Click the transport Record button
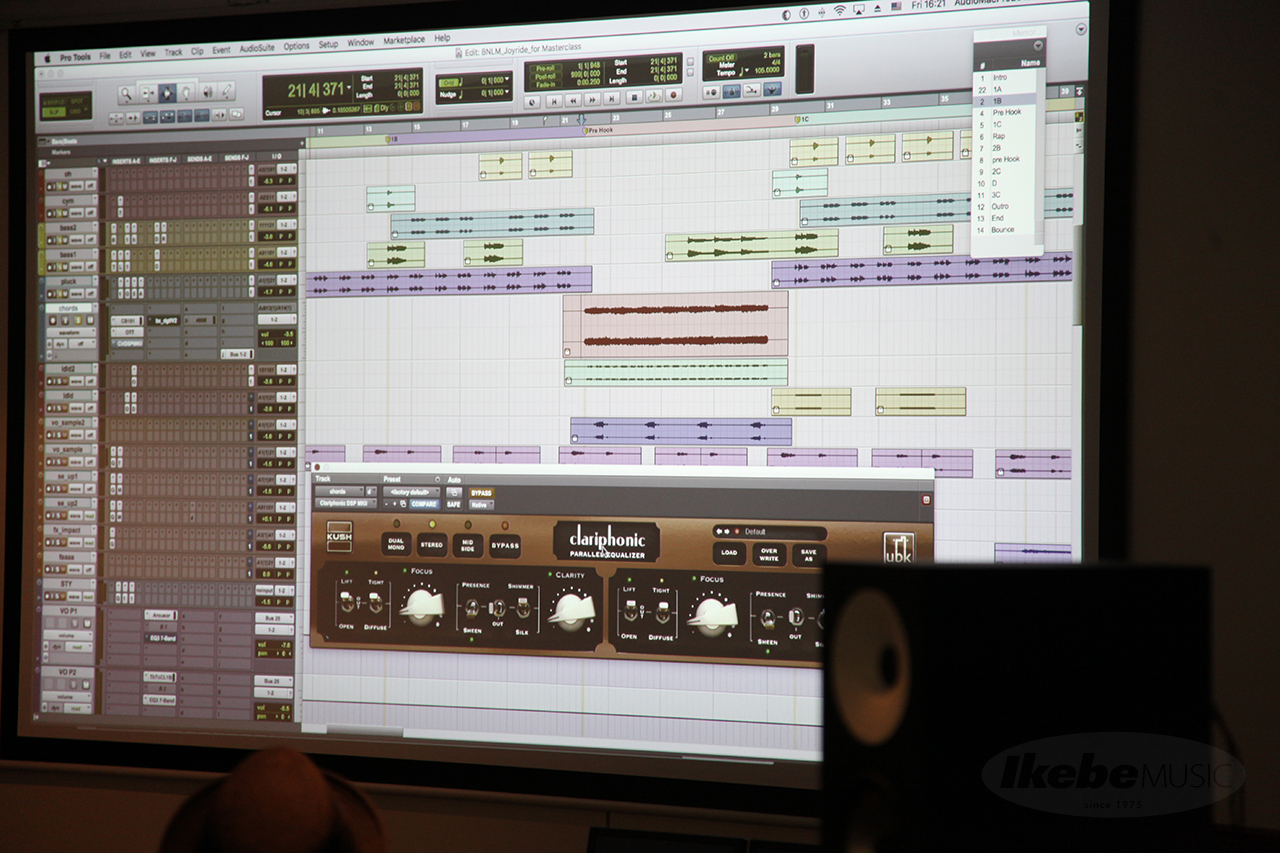Screen dimensions: 1280x853 pos(673,97)
